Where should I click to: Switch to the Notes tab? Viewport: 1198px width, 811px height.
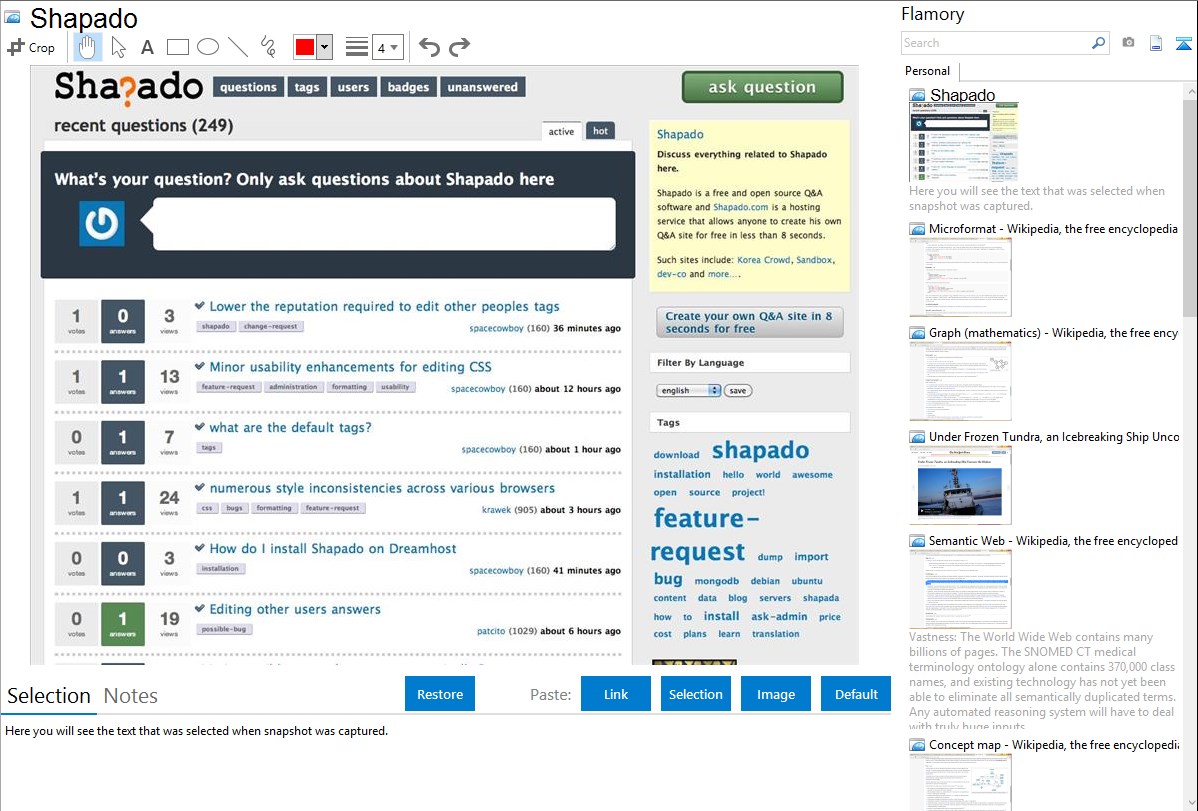pyautogui.click(x=131, y=696)
